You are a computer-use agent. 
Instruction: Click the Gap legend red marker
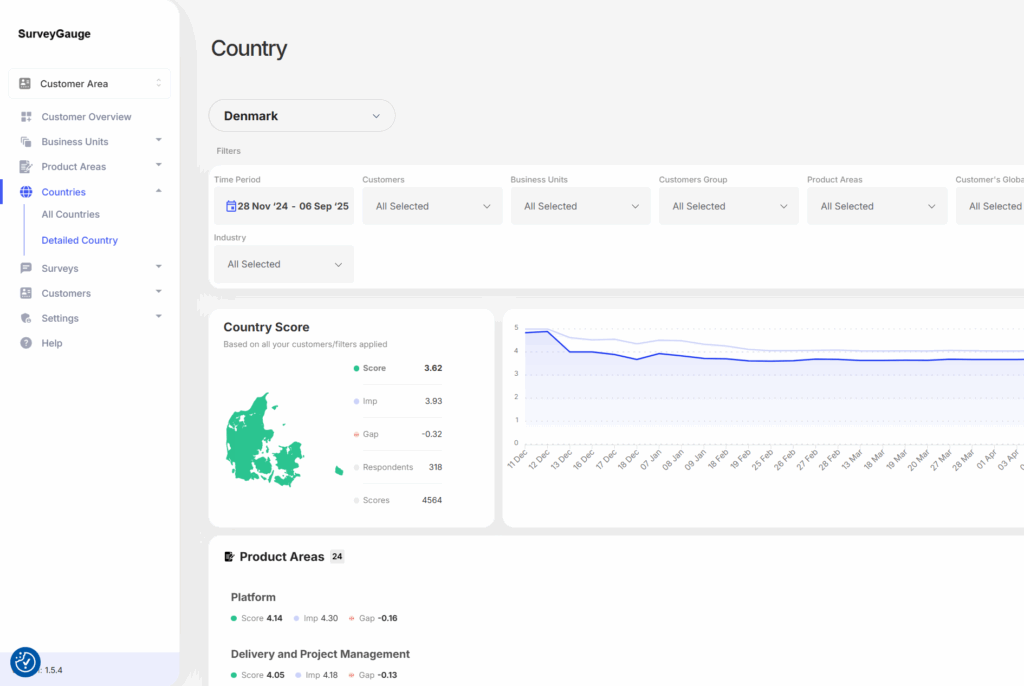(357, 434)
